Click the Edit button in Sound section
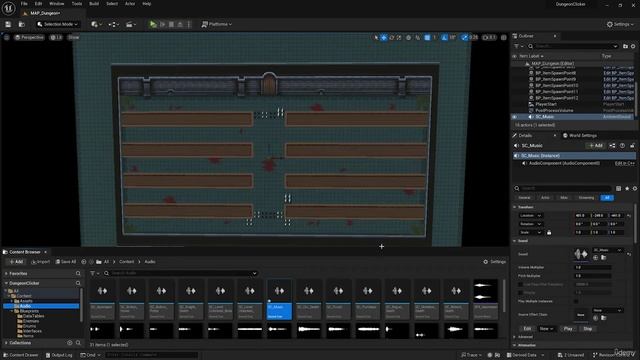This screenshot has width=640, height=360. (527, 329)
